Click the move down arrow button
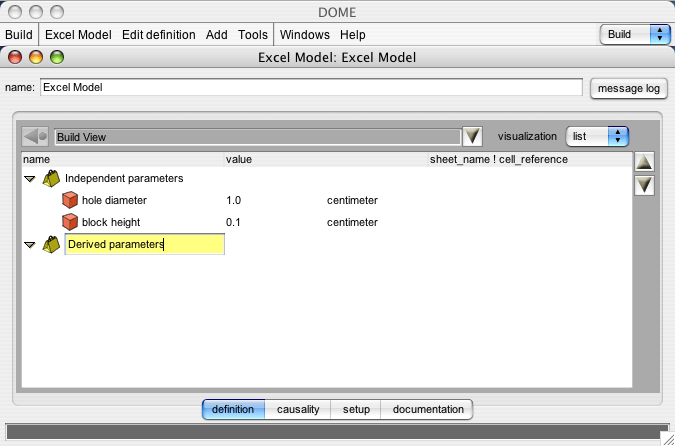 [644, 186]
